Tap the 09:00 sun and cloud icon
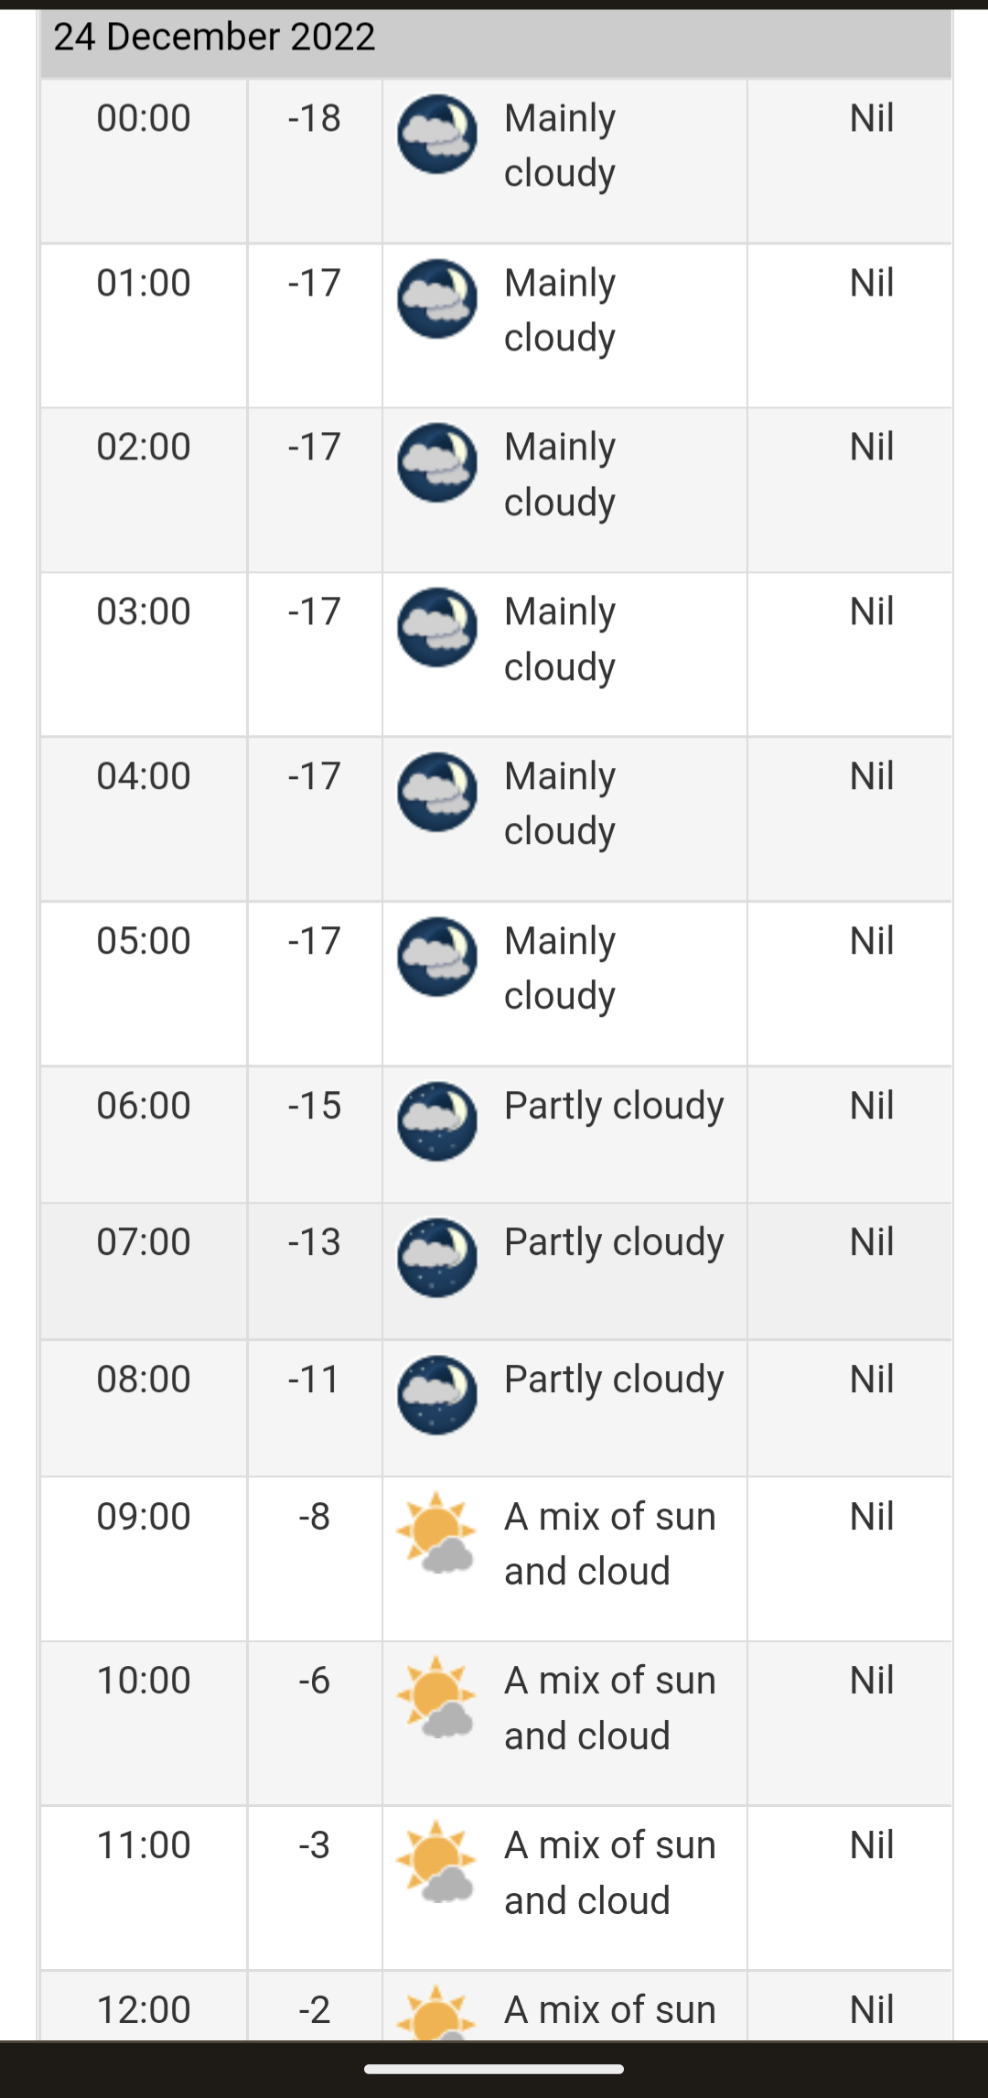The height and width of the screenshot is (2098, 988). (436, 1533)
